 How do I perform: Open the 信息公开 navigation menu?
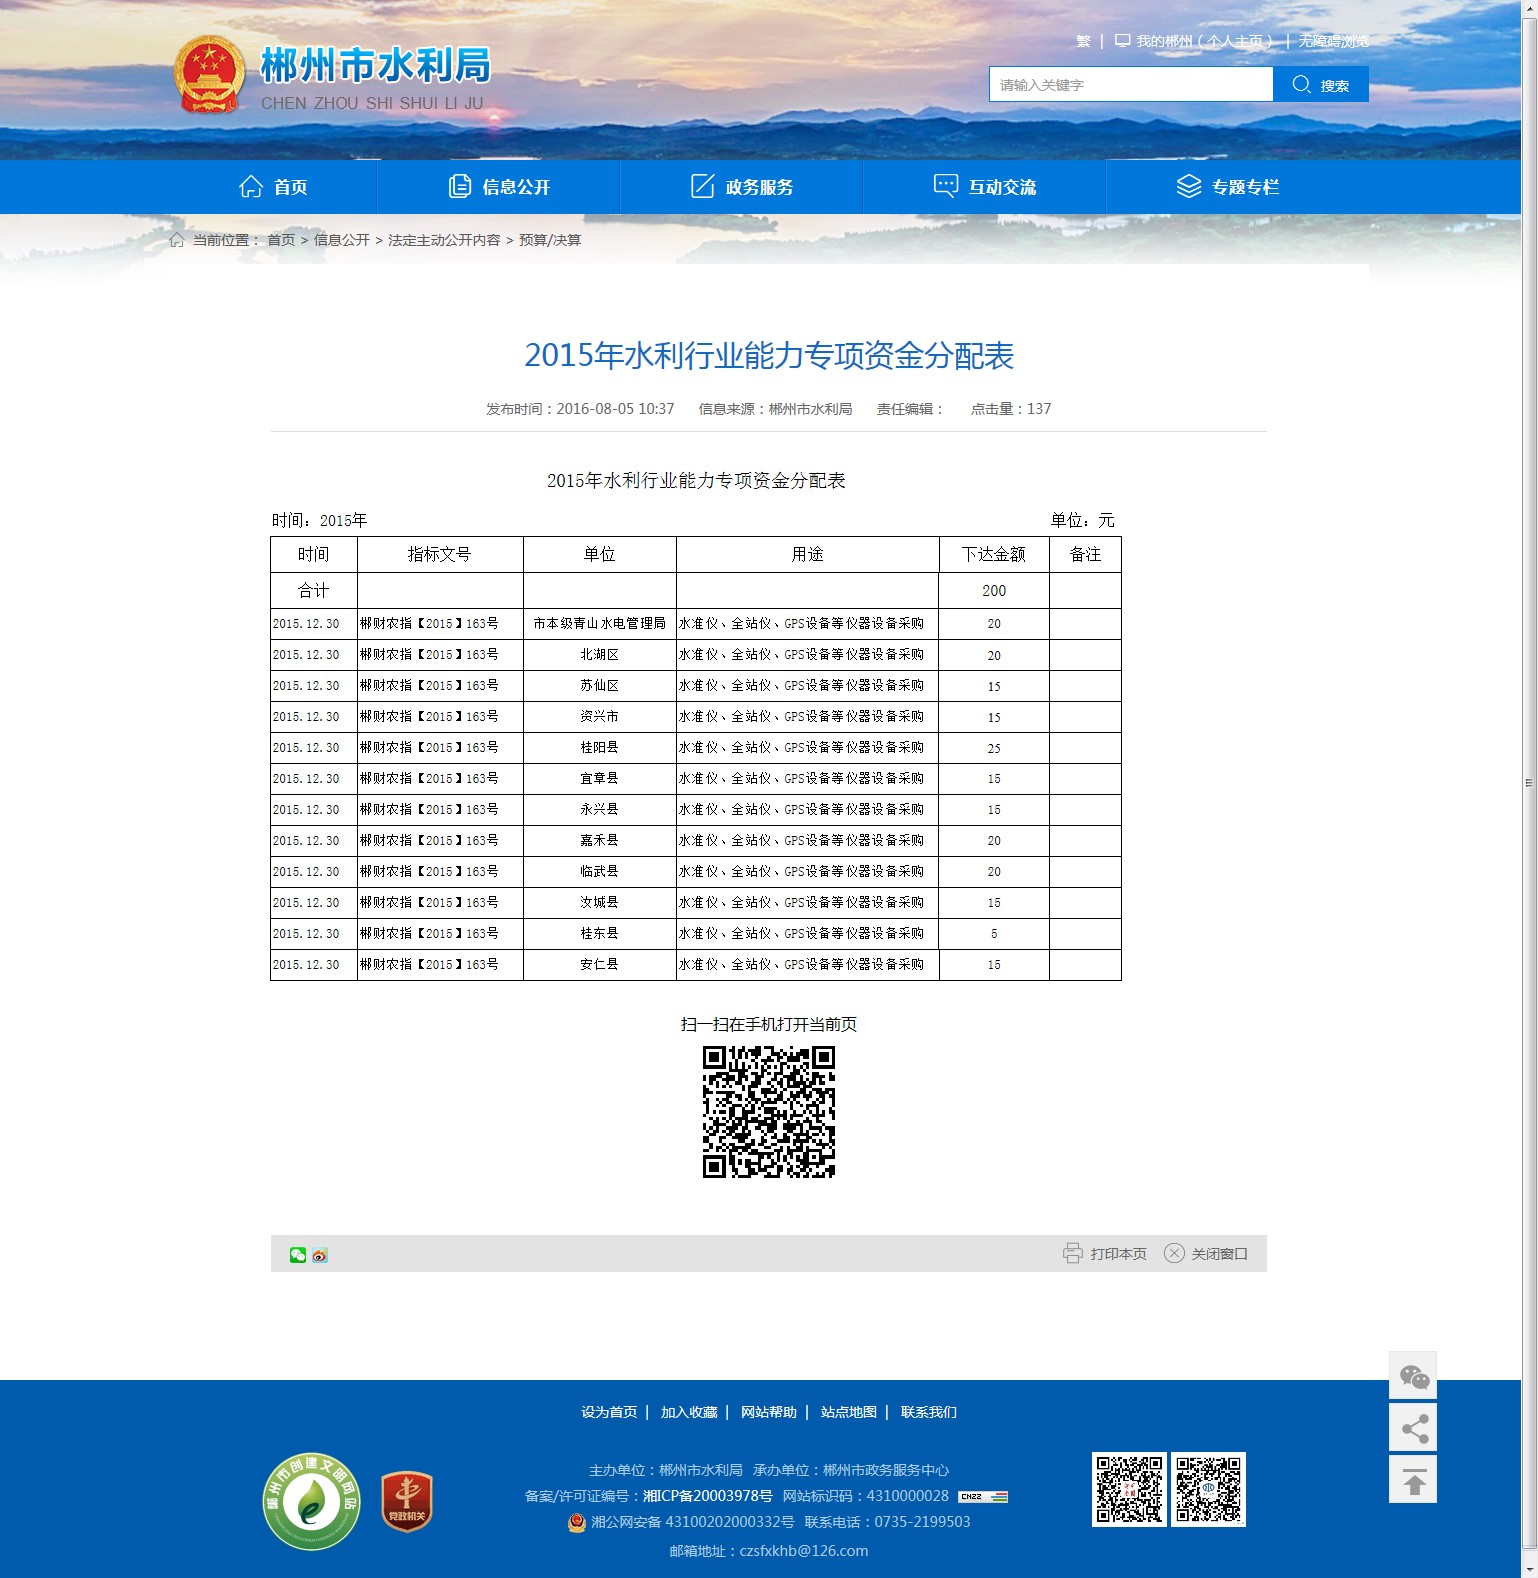point(499,187)
